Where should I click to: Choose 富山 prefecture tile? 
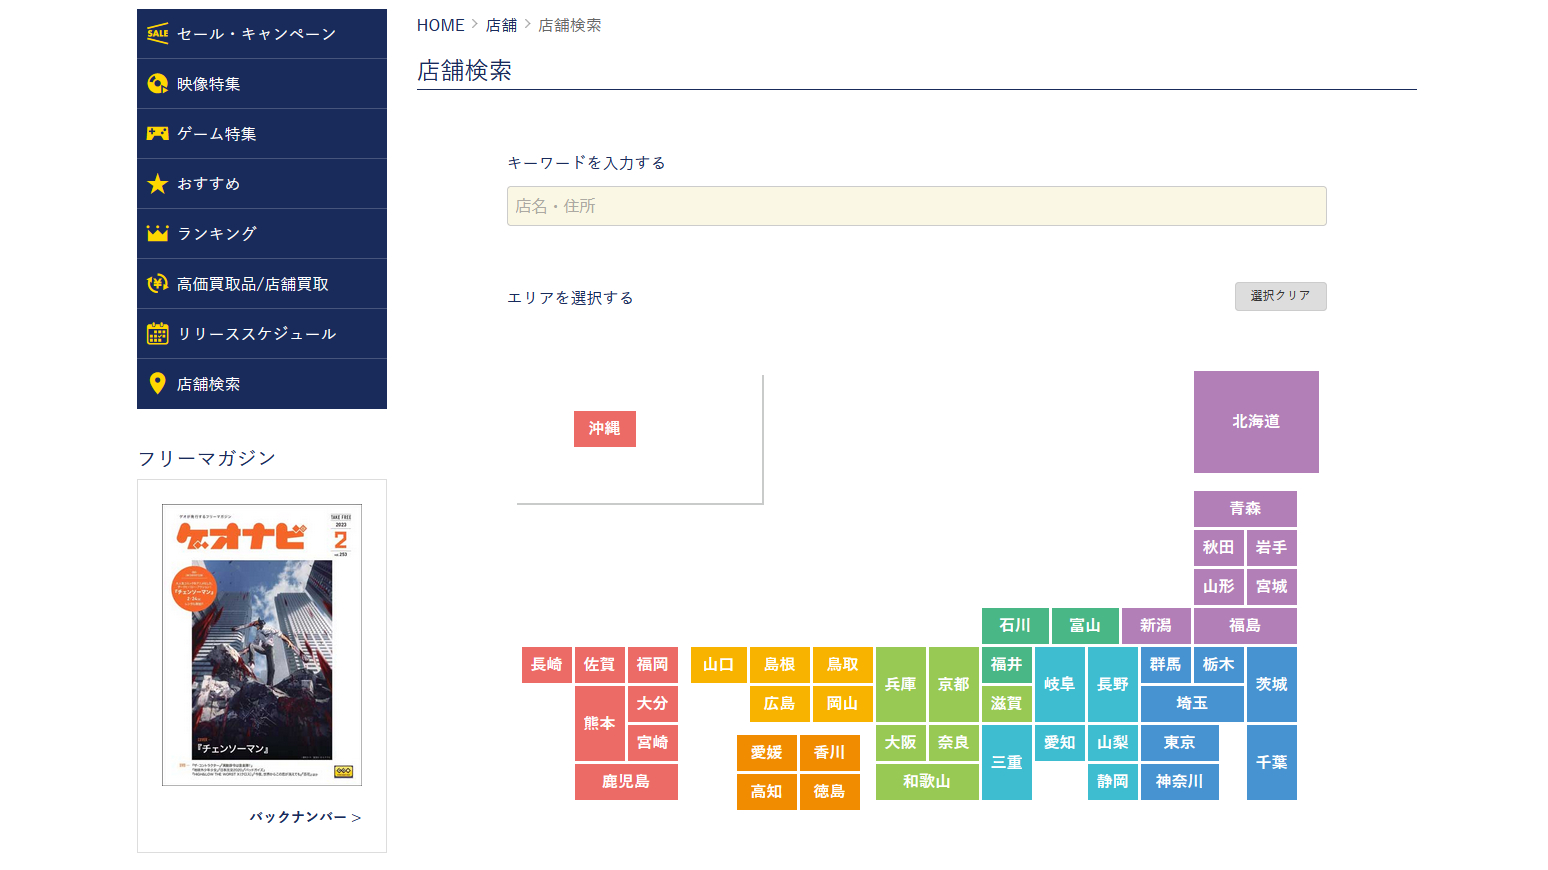pyautogui.click(x=1085, y=626)
